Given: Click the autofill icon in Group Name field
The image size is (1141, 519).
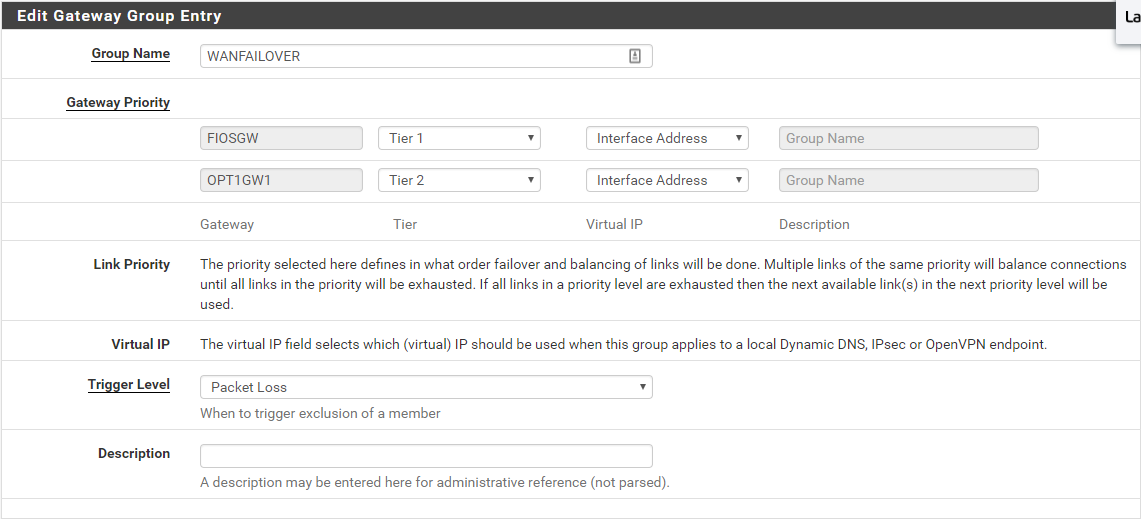Looking at the screenshot, I should pos(635,56).
